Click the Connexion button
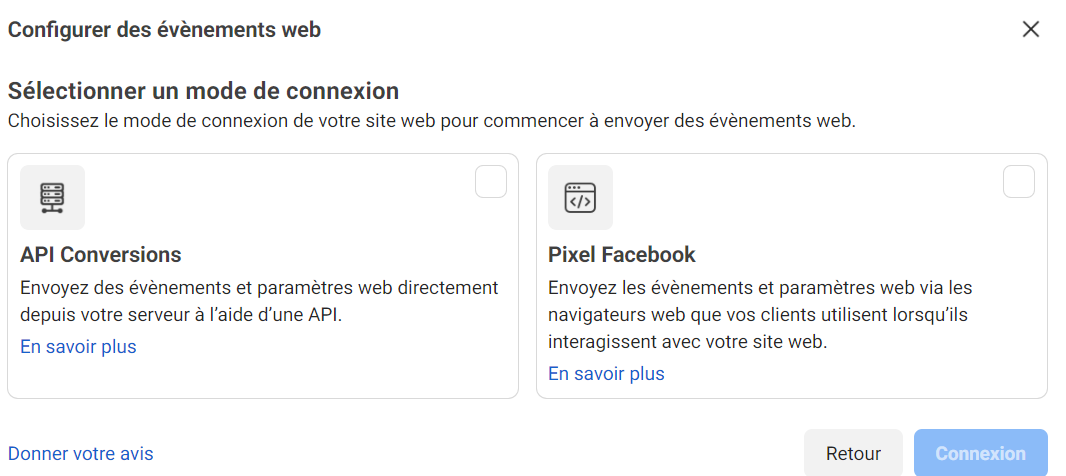The width and height of the screenshot is (1066, 476). [980, 454]
